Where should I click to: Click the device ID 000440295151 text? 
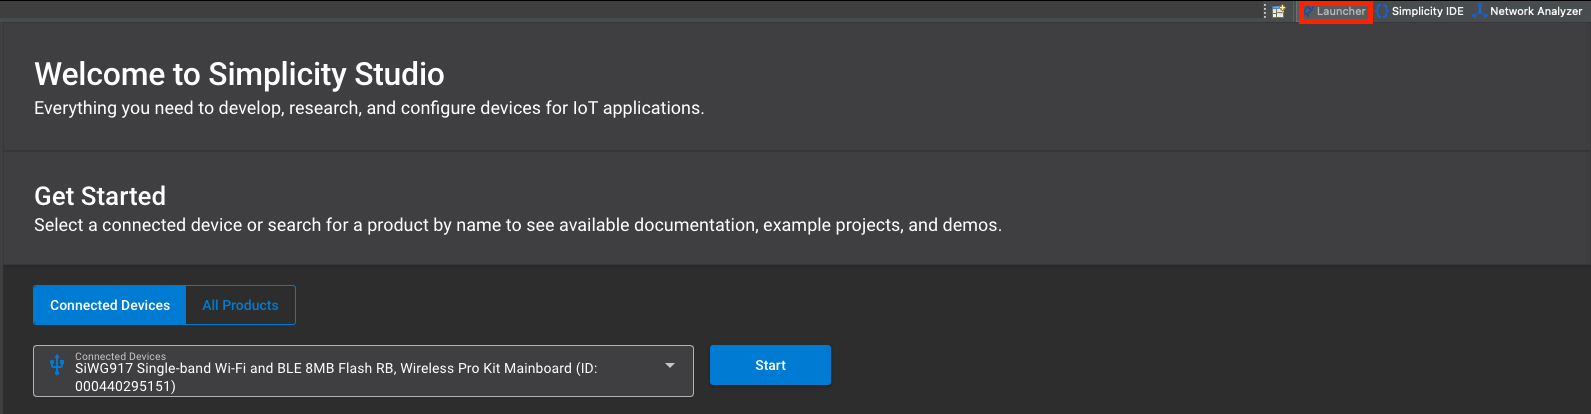point(125,386)
